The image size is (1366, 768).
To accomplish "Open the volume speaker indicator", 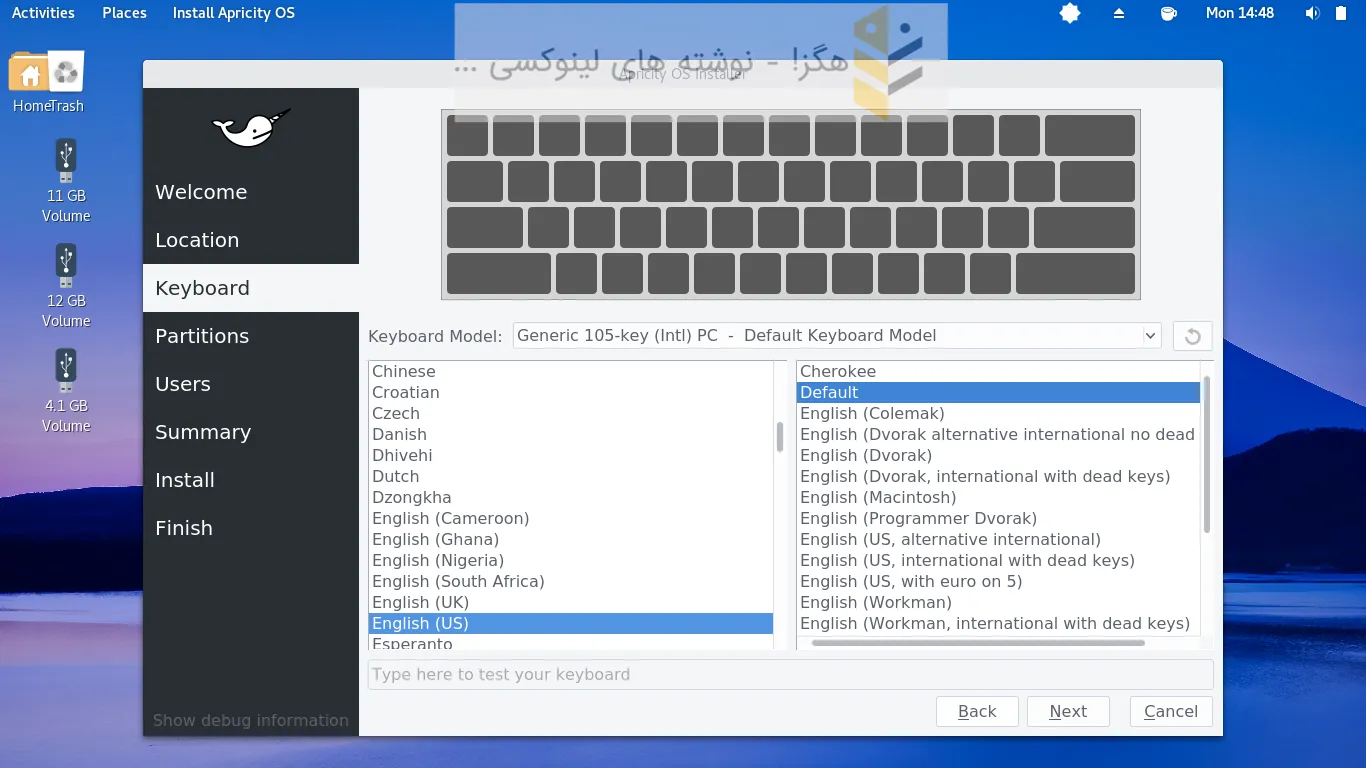I will 1312,13.
